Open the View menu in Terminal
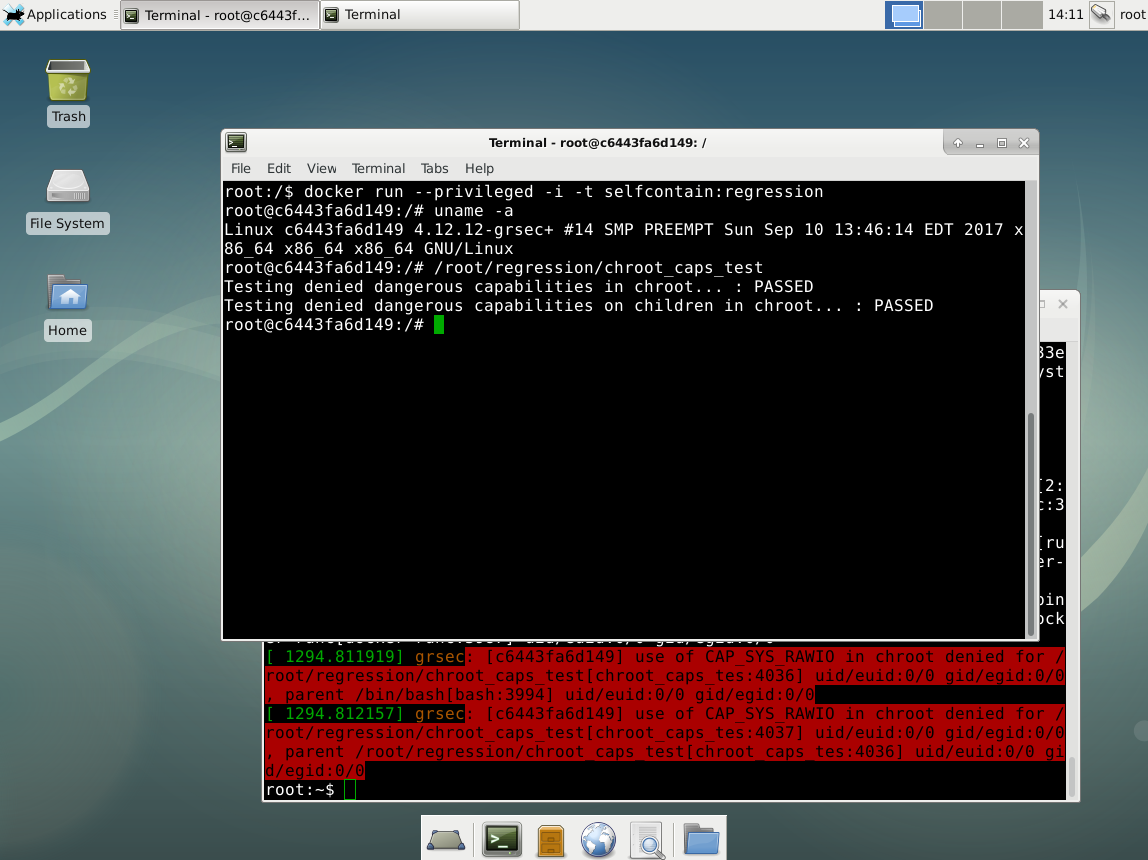The width and height of the screenshot is (1148, 860). (321, 168)
